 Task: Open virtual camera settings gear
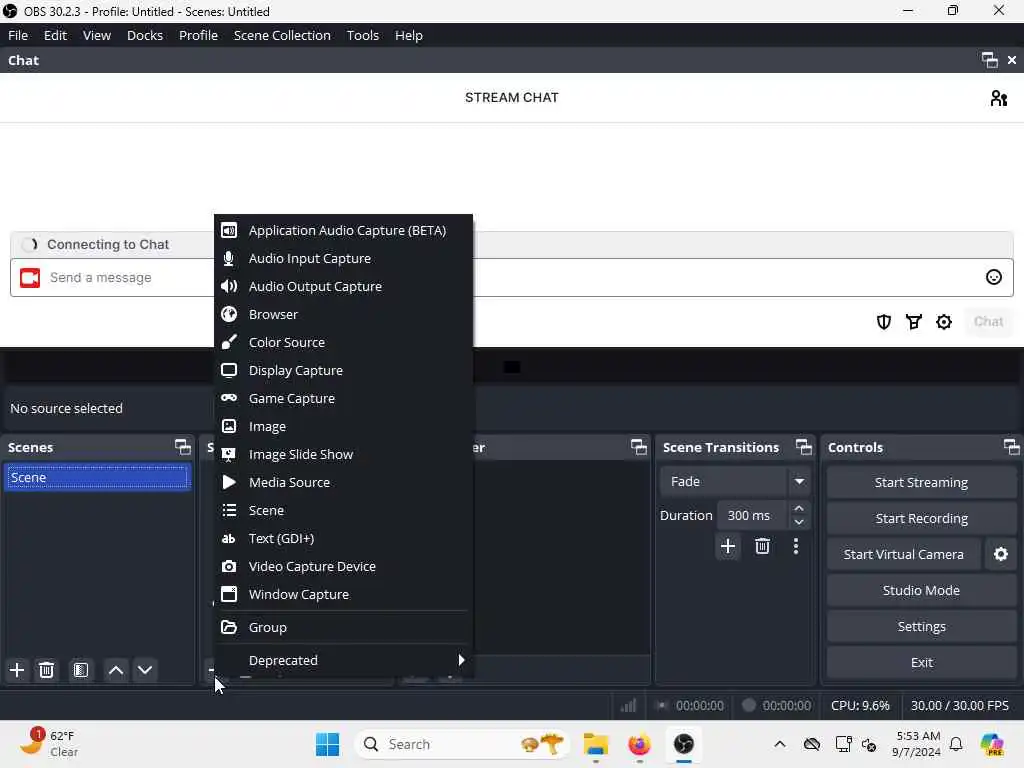click(1000, 554)
